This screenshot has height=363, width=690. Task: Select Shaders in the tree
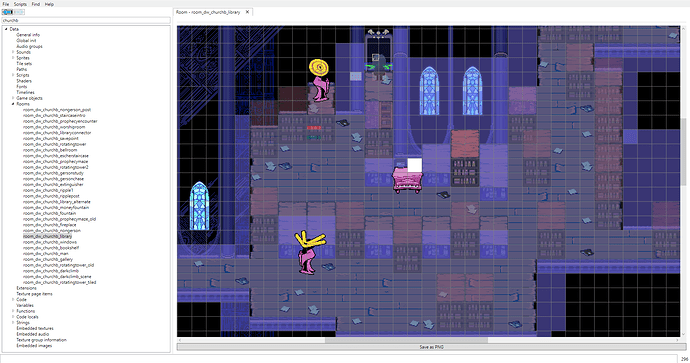24,81
